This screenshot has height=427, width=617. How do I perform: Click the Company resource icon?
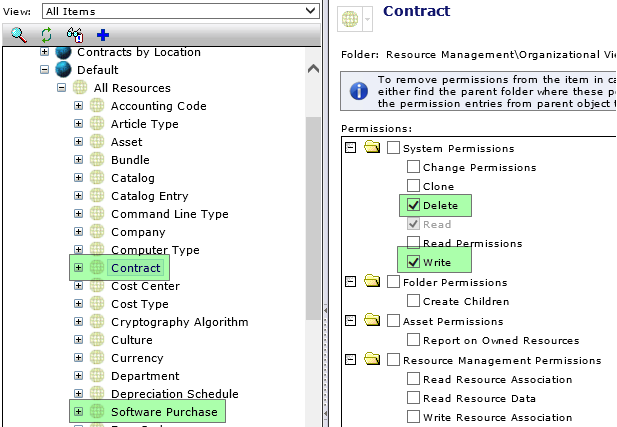[x=97, y=231]
